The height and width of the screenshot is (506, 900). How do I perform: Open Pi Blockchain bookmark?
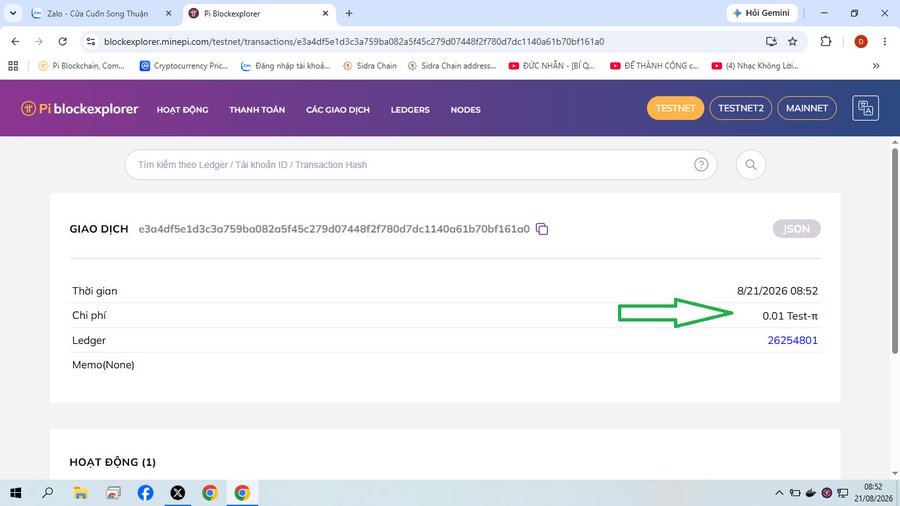[81, 66]
